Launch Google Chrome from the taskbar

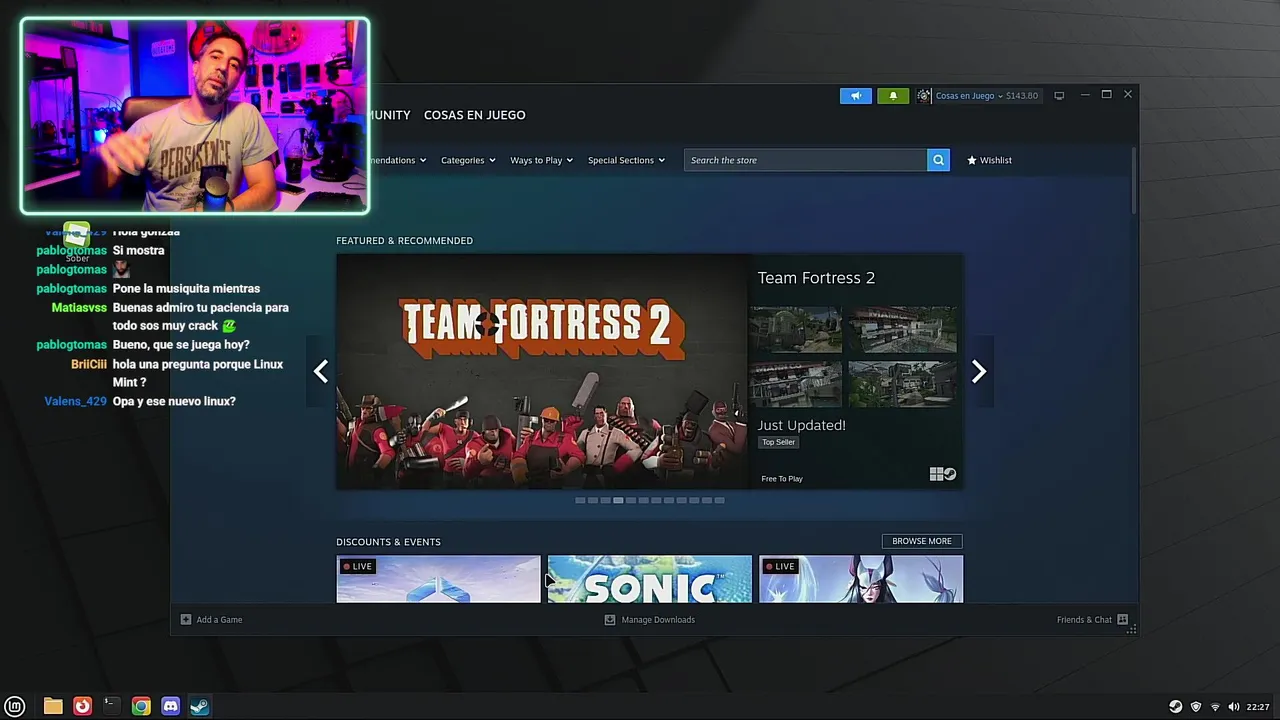[x=141, y=706]
